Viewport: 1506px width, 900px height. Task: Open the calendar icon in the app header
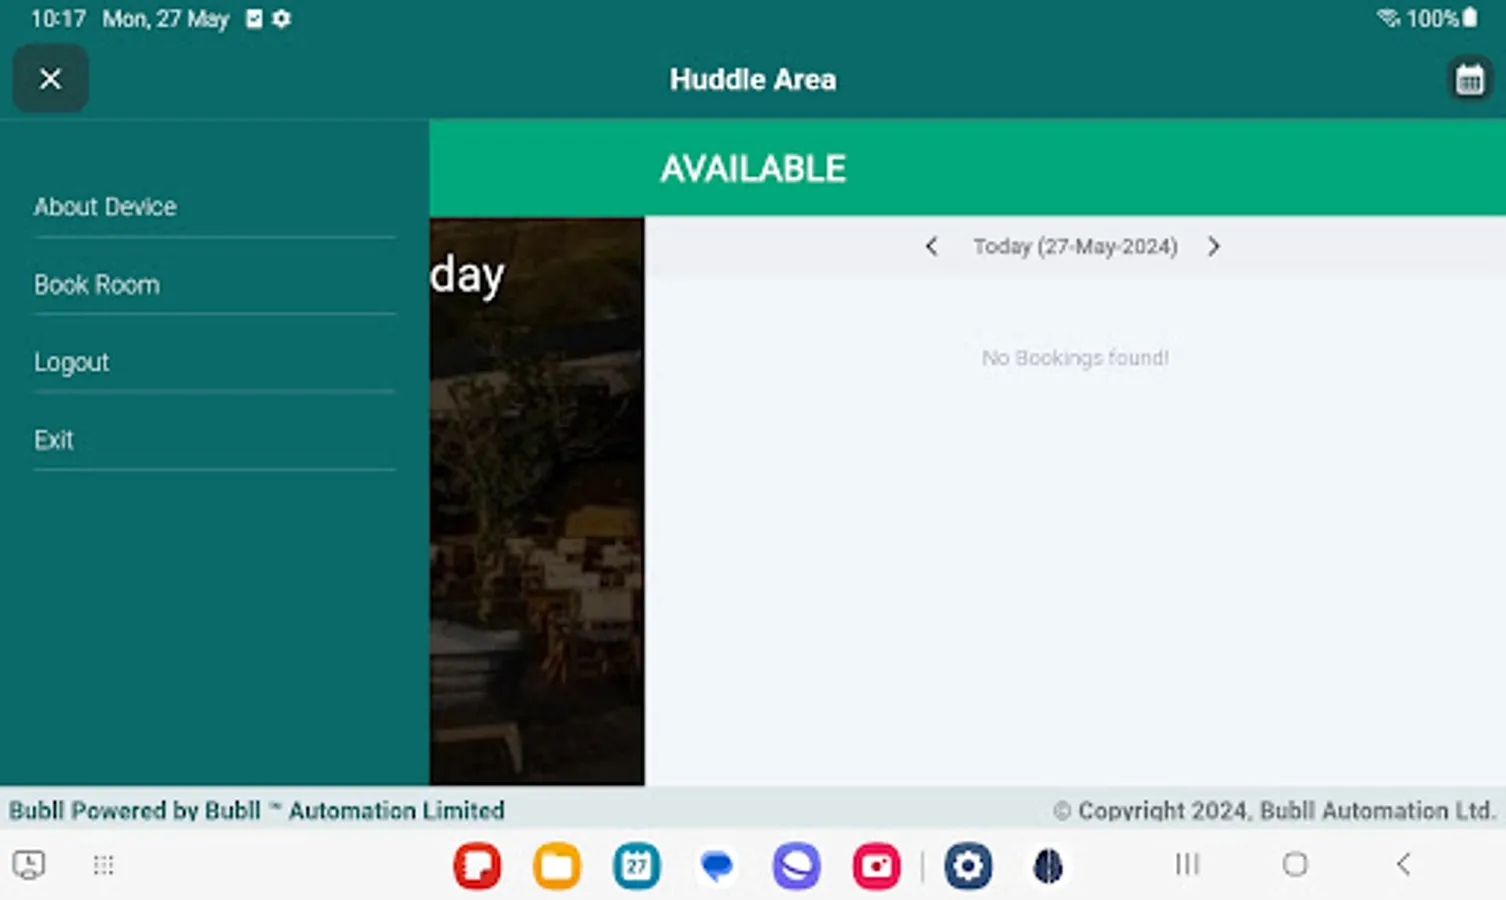click(x=1467, y=78)
